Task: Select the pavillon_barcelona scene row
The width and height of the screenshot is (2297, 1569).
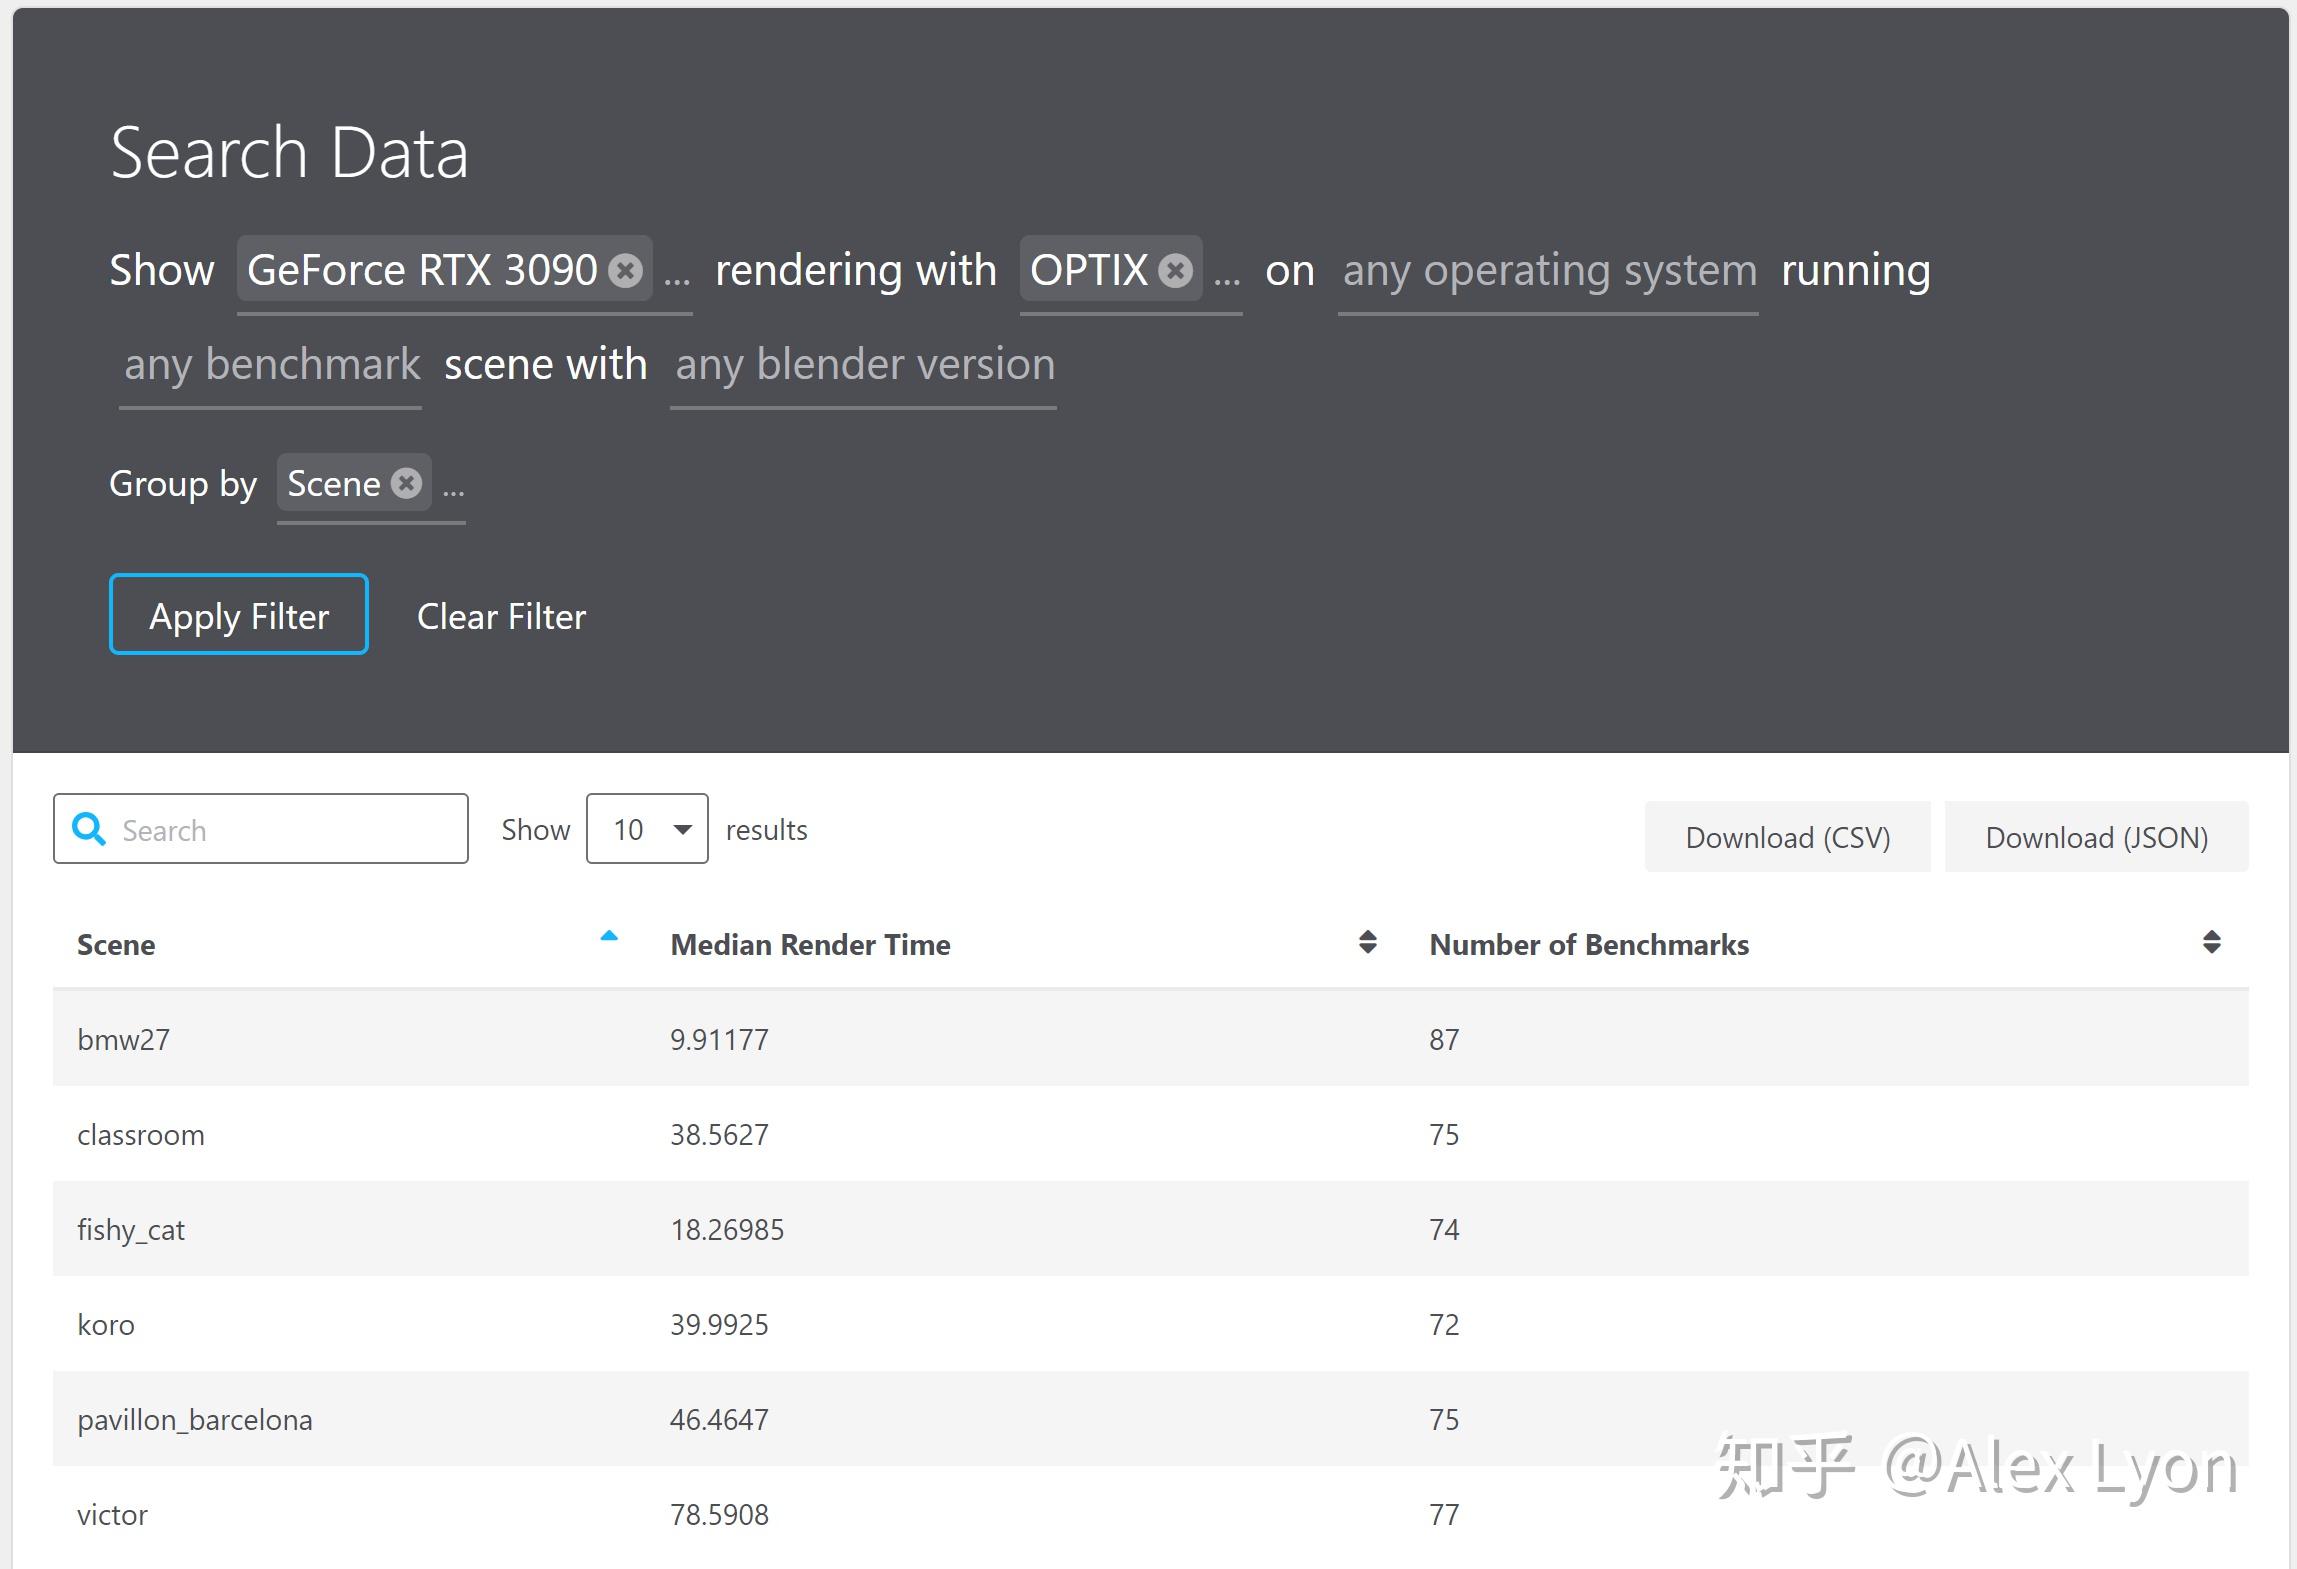Action: coord(1151,1419)
